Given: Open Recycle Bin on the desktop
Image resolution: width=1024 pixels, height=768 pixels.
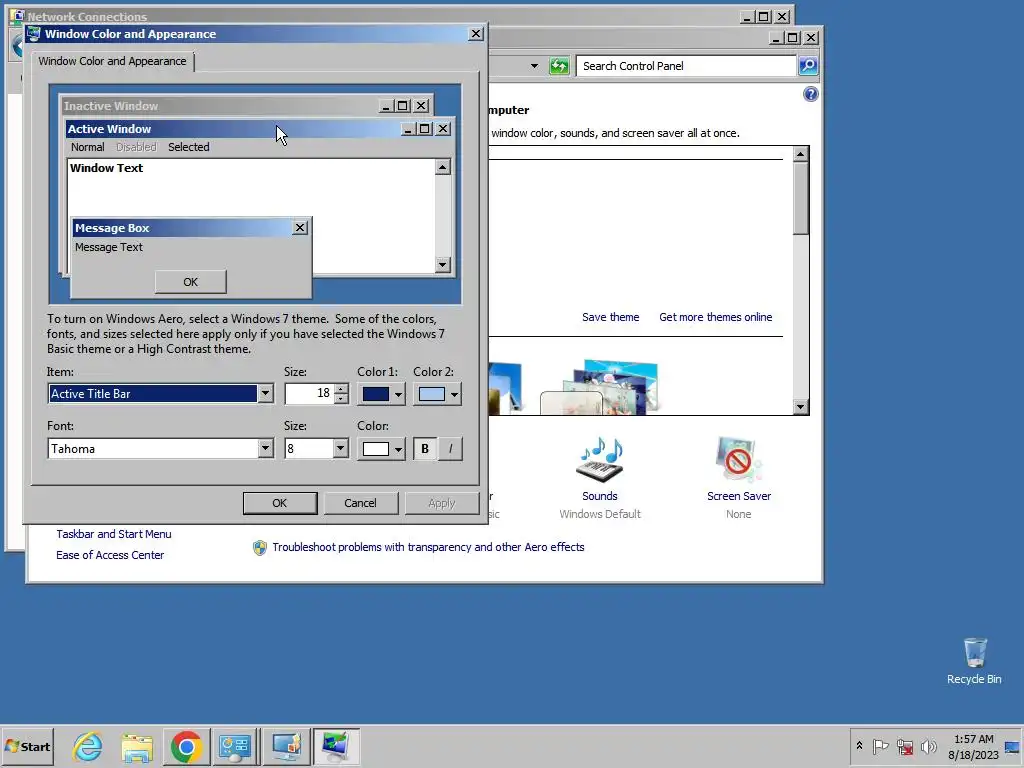Looking at the screenshot, I should tap(974, 661).
